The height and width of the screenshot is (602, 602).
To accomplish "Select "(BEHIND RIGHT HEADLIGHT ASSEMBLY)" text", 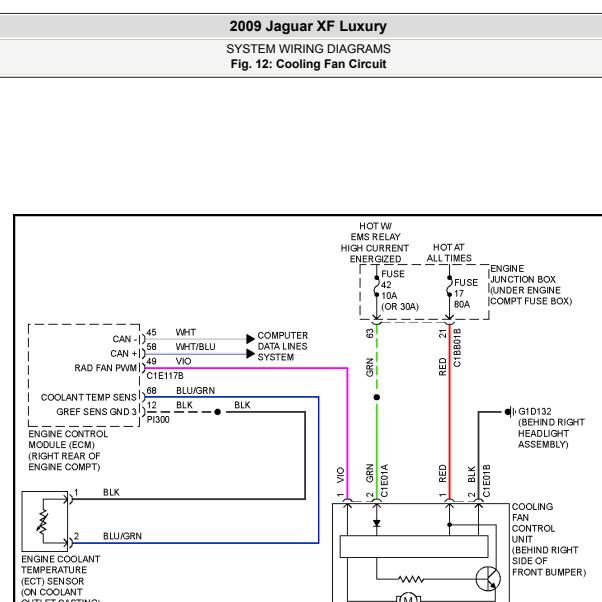I will tap(551, 433).
